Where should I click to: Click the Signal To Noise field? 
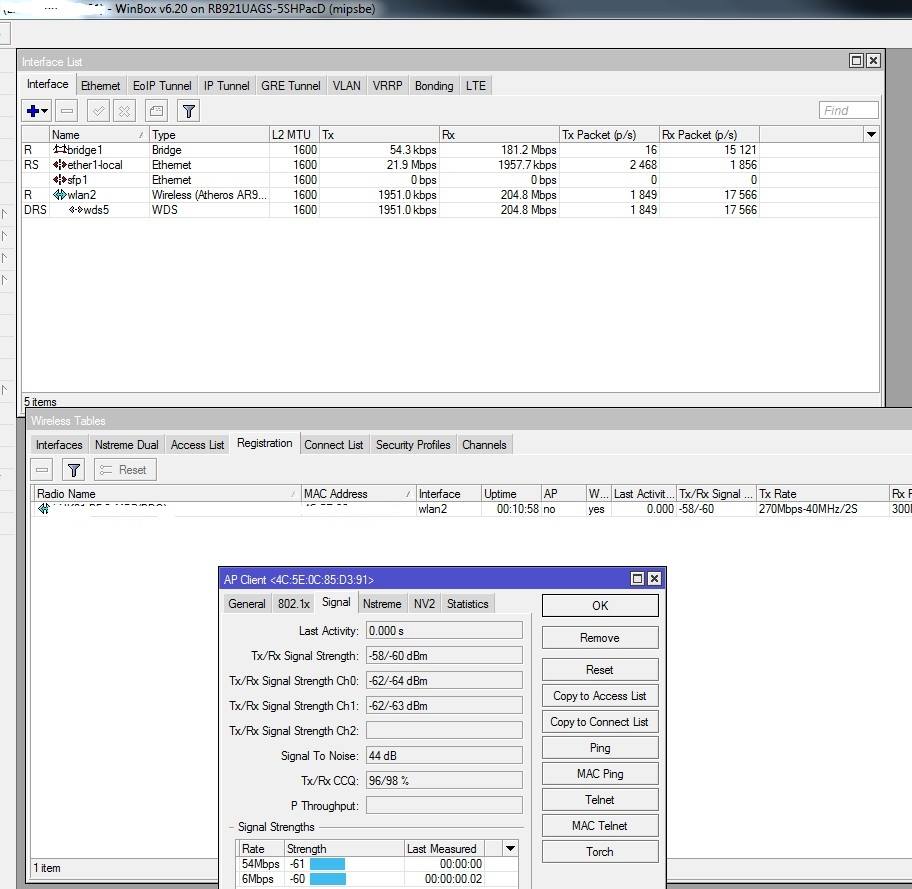click(x=444, y=755)
